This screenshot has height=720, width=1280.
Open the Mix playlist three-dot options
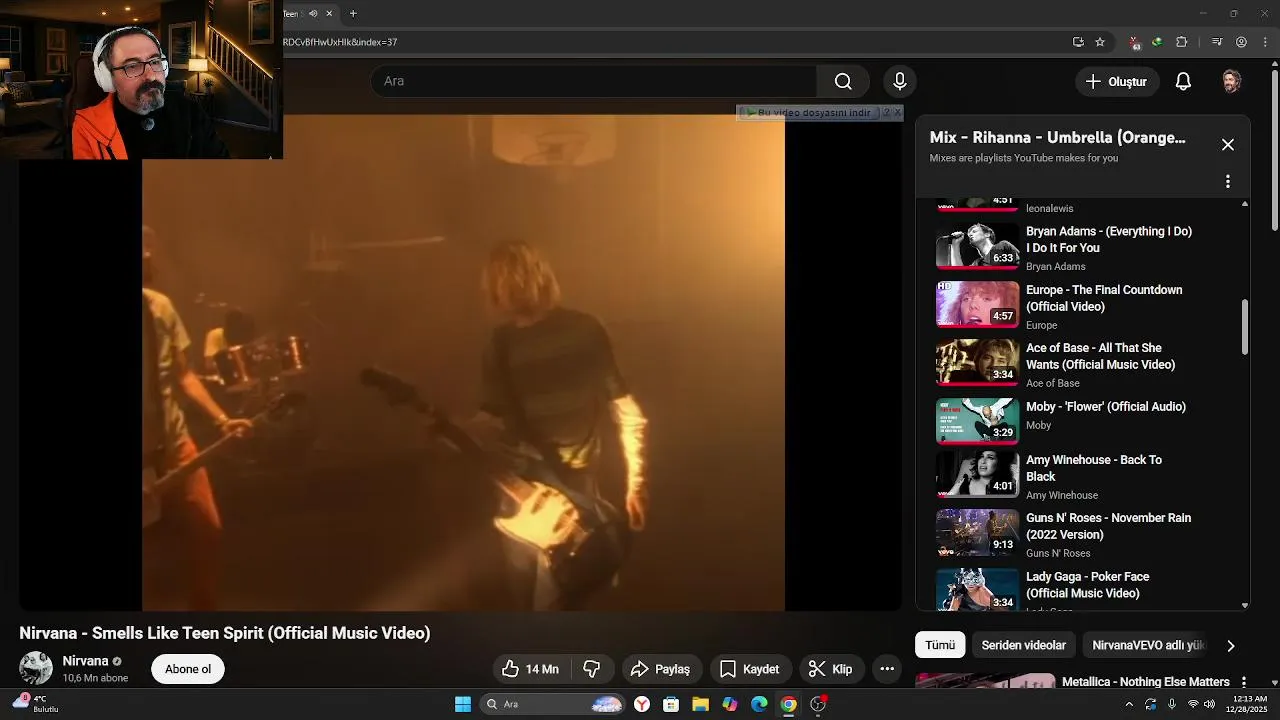coord(1228,182)
